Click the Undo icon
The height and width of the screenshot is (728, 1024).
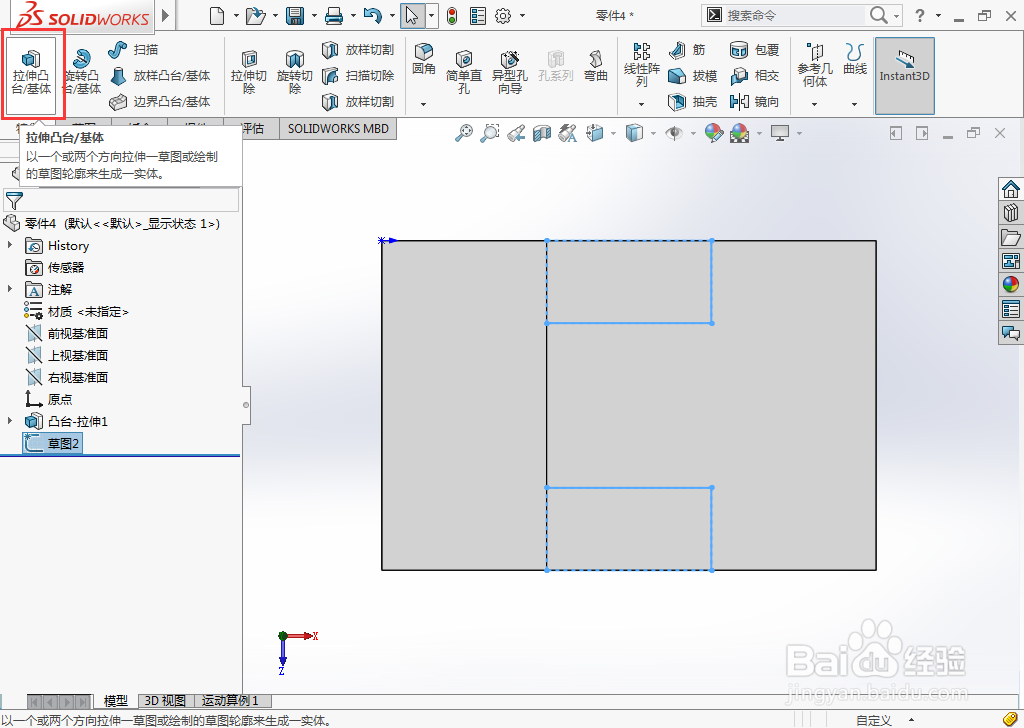click(372, 16)
